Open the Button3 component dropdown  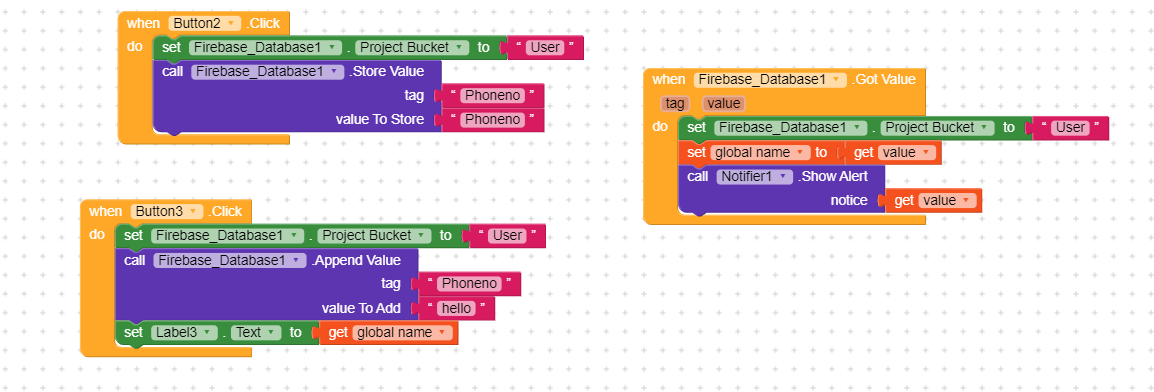[x=167, y=212]
